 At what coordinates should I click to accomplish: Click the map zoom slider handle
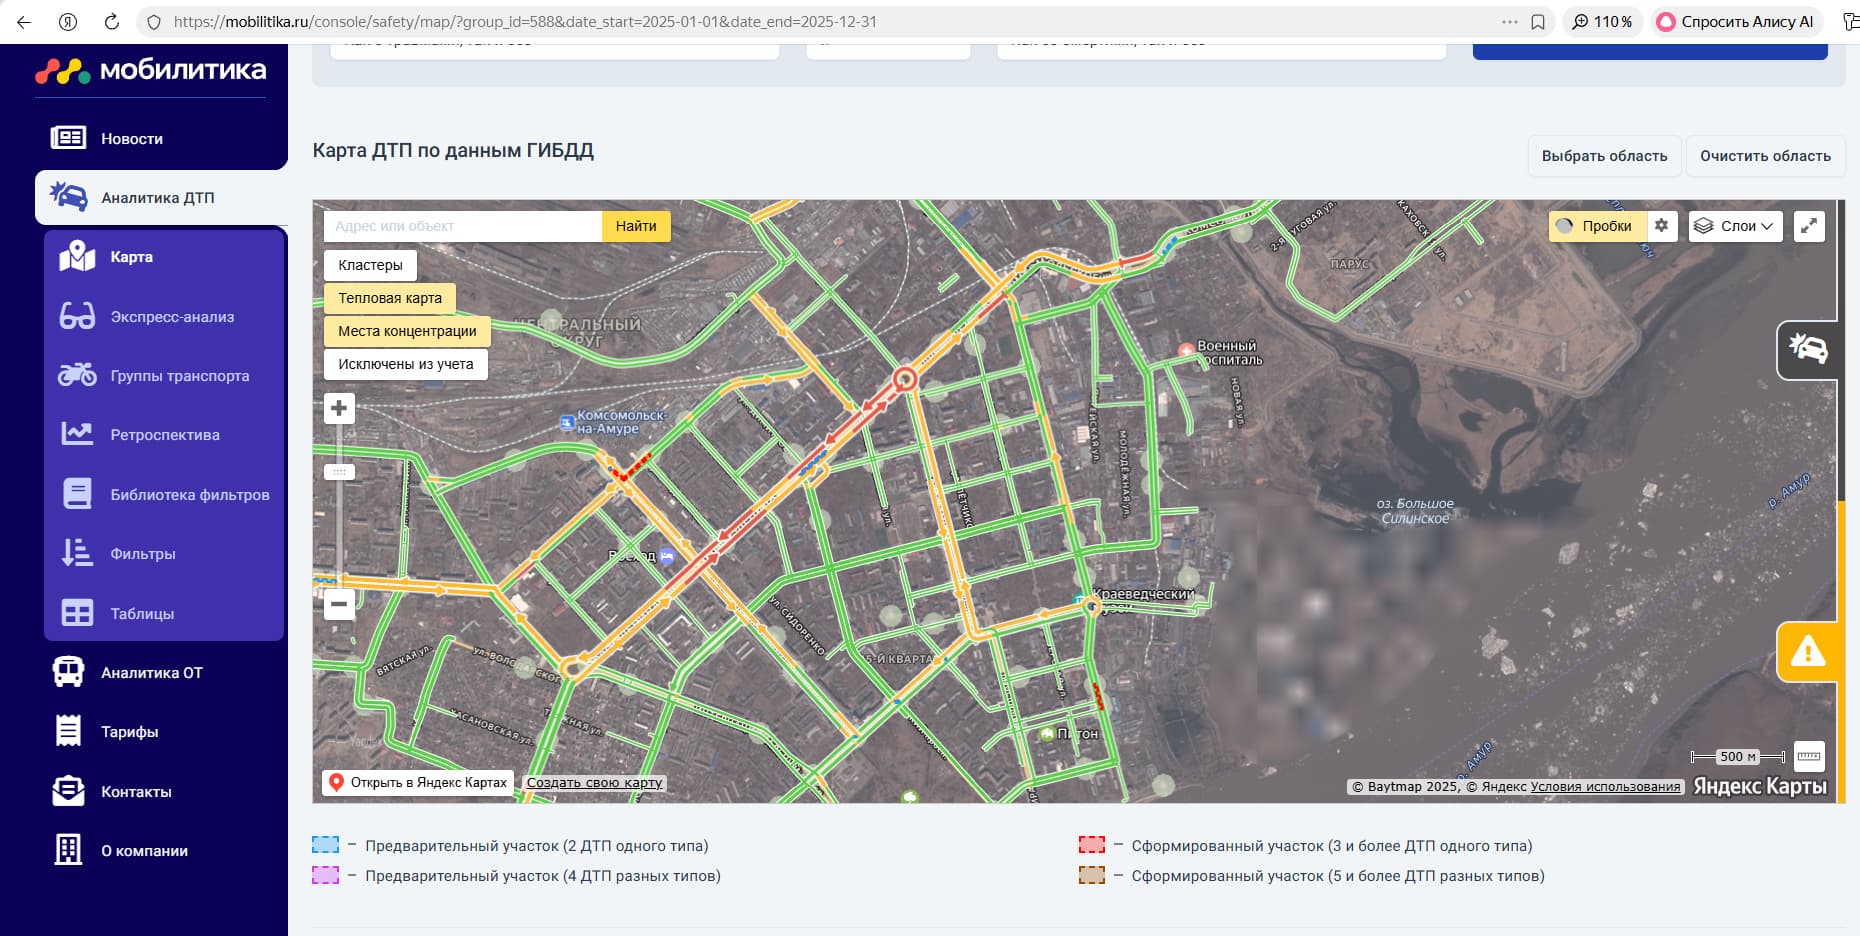click(339, 472)
